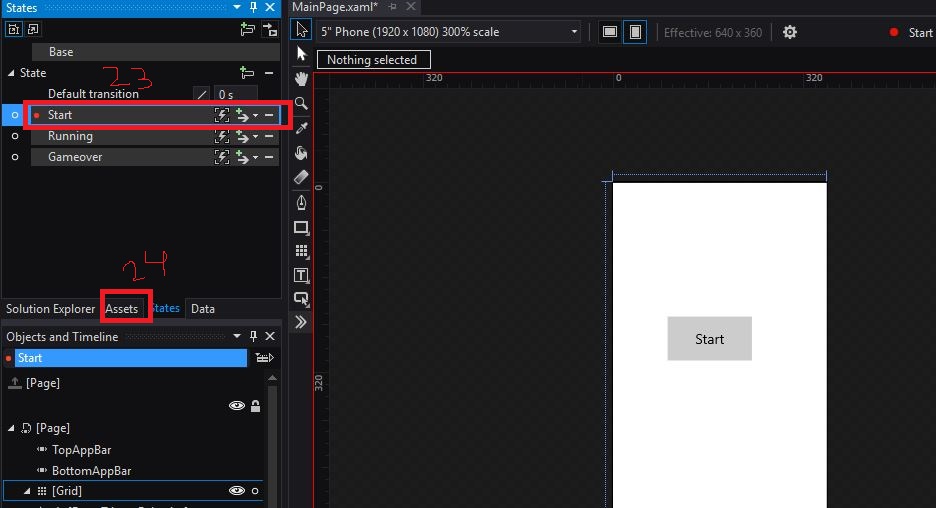Viewport: 936px width, 508px height.
Task: Toggle the [Grid] lock circle
Action: tap(255, 491)
